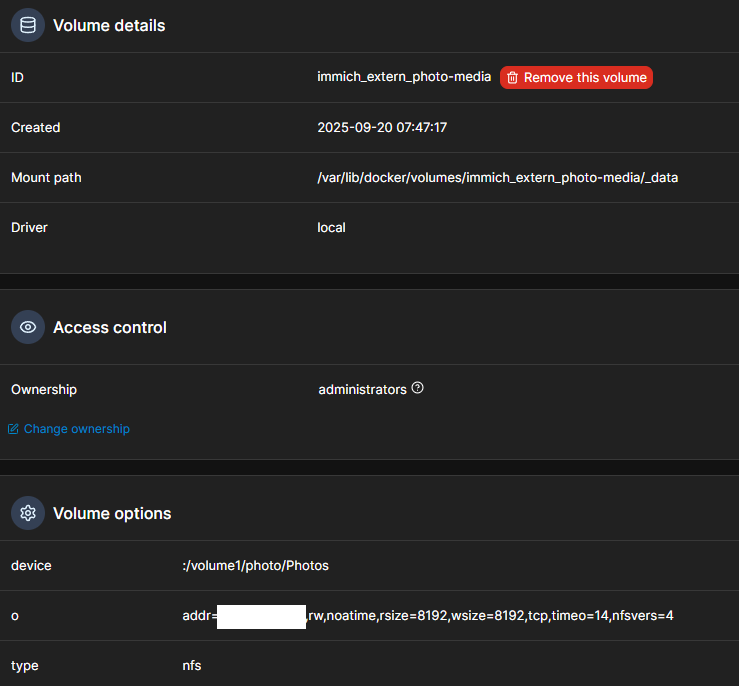Image resolution: width=739 pixels, height=686 pixels.
Task: Open the ownership help question mark icon
Action: tap(418, 388)
